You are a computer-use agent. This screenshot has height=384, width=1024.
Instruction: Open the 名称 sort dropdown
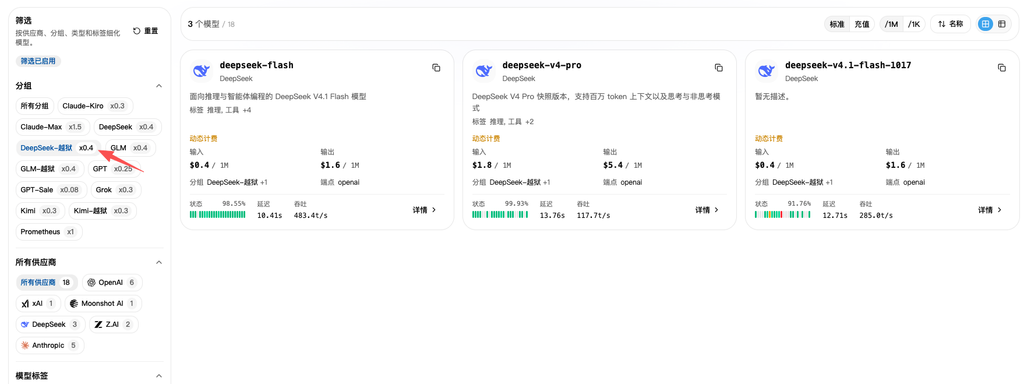[950, 24]
